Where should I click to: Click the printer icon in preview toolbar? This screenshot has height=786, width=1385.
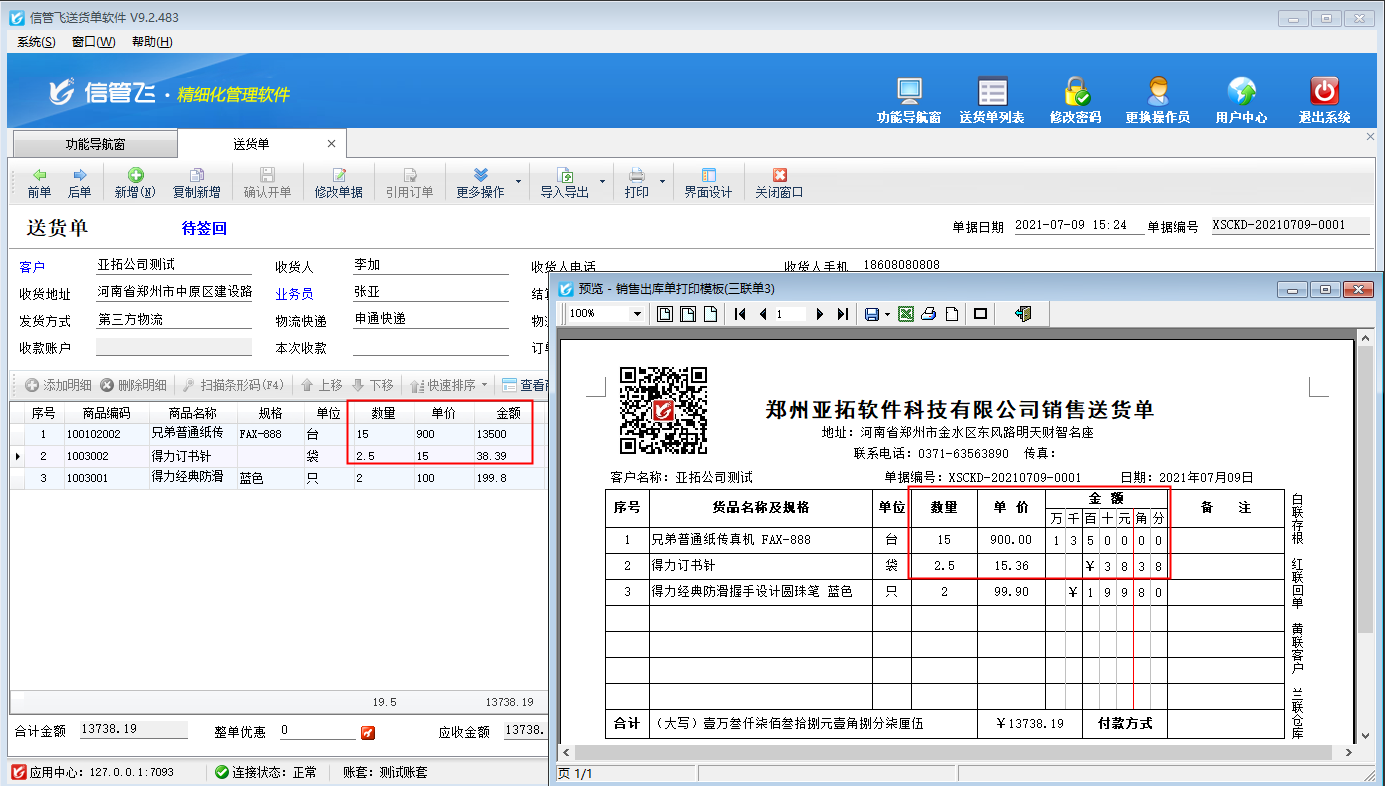tap(928, 314)
